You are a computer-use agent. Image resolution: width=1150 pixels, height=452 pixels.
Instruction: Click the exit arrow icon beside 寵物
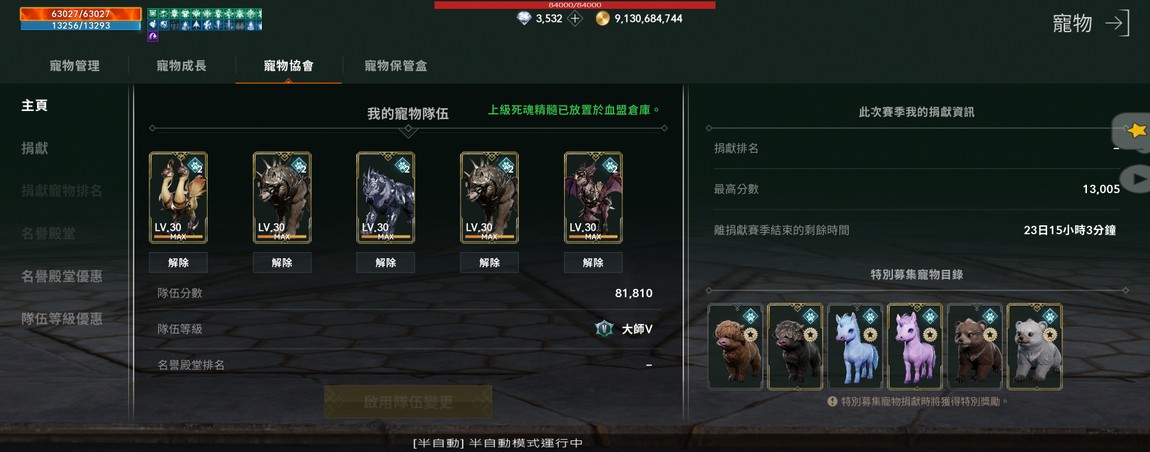pyautogui.click(x=1117, y=23)
